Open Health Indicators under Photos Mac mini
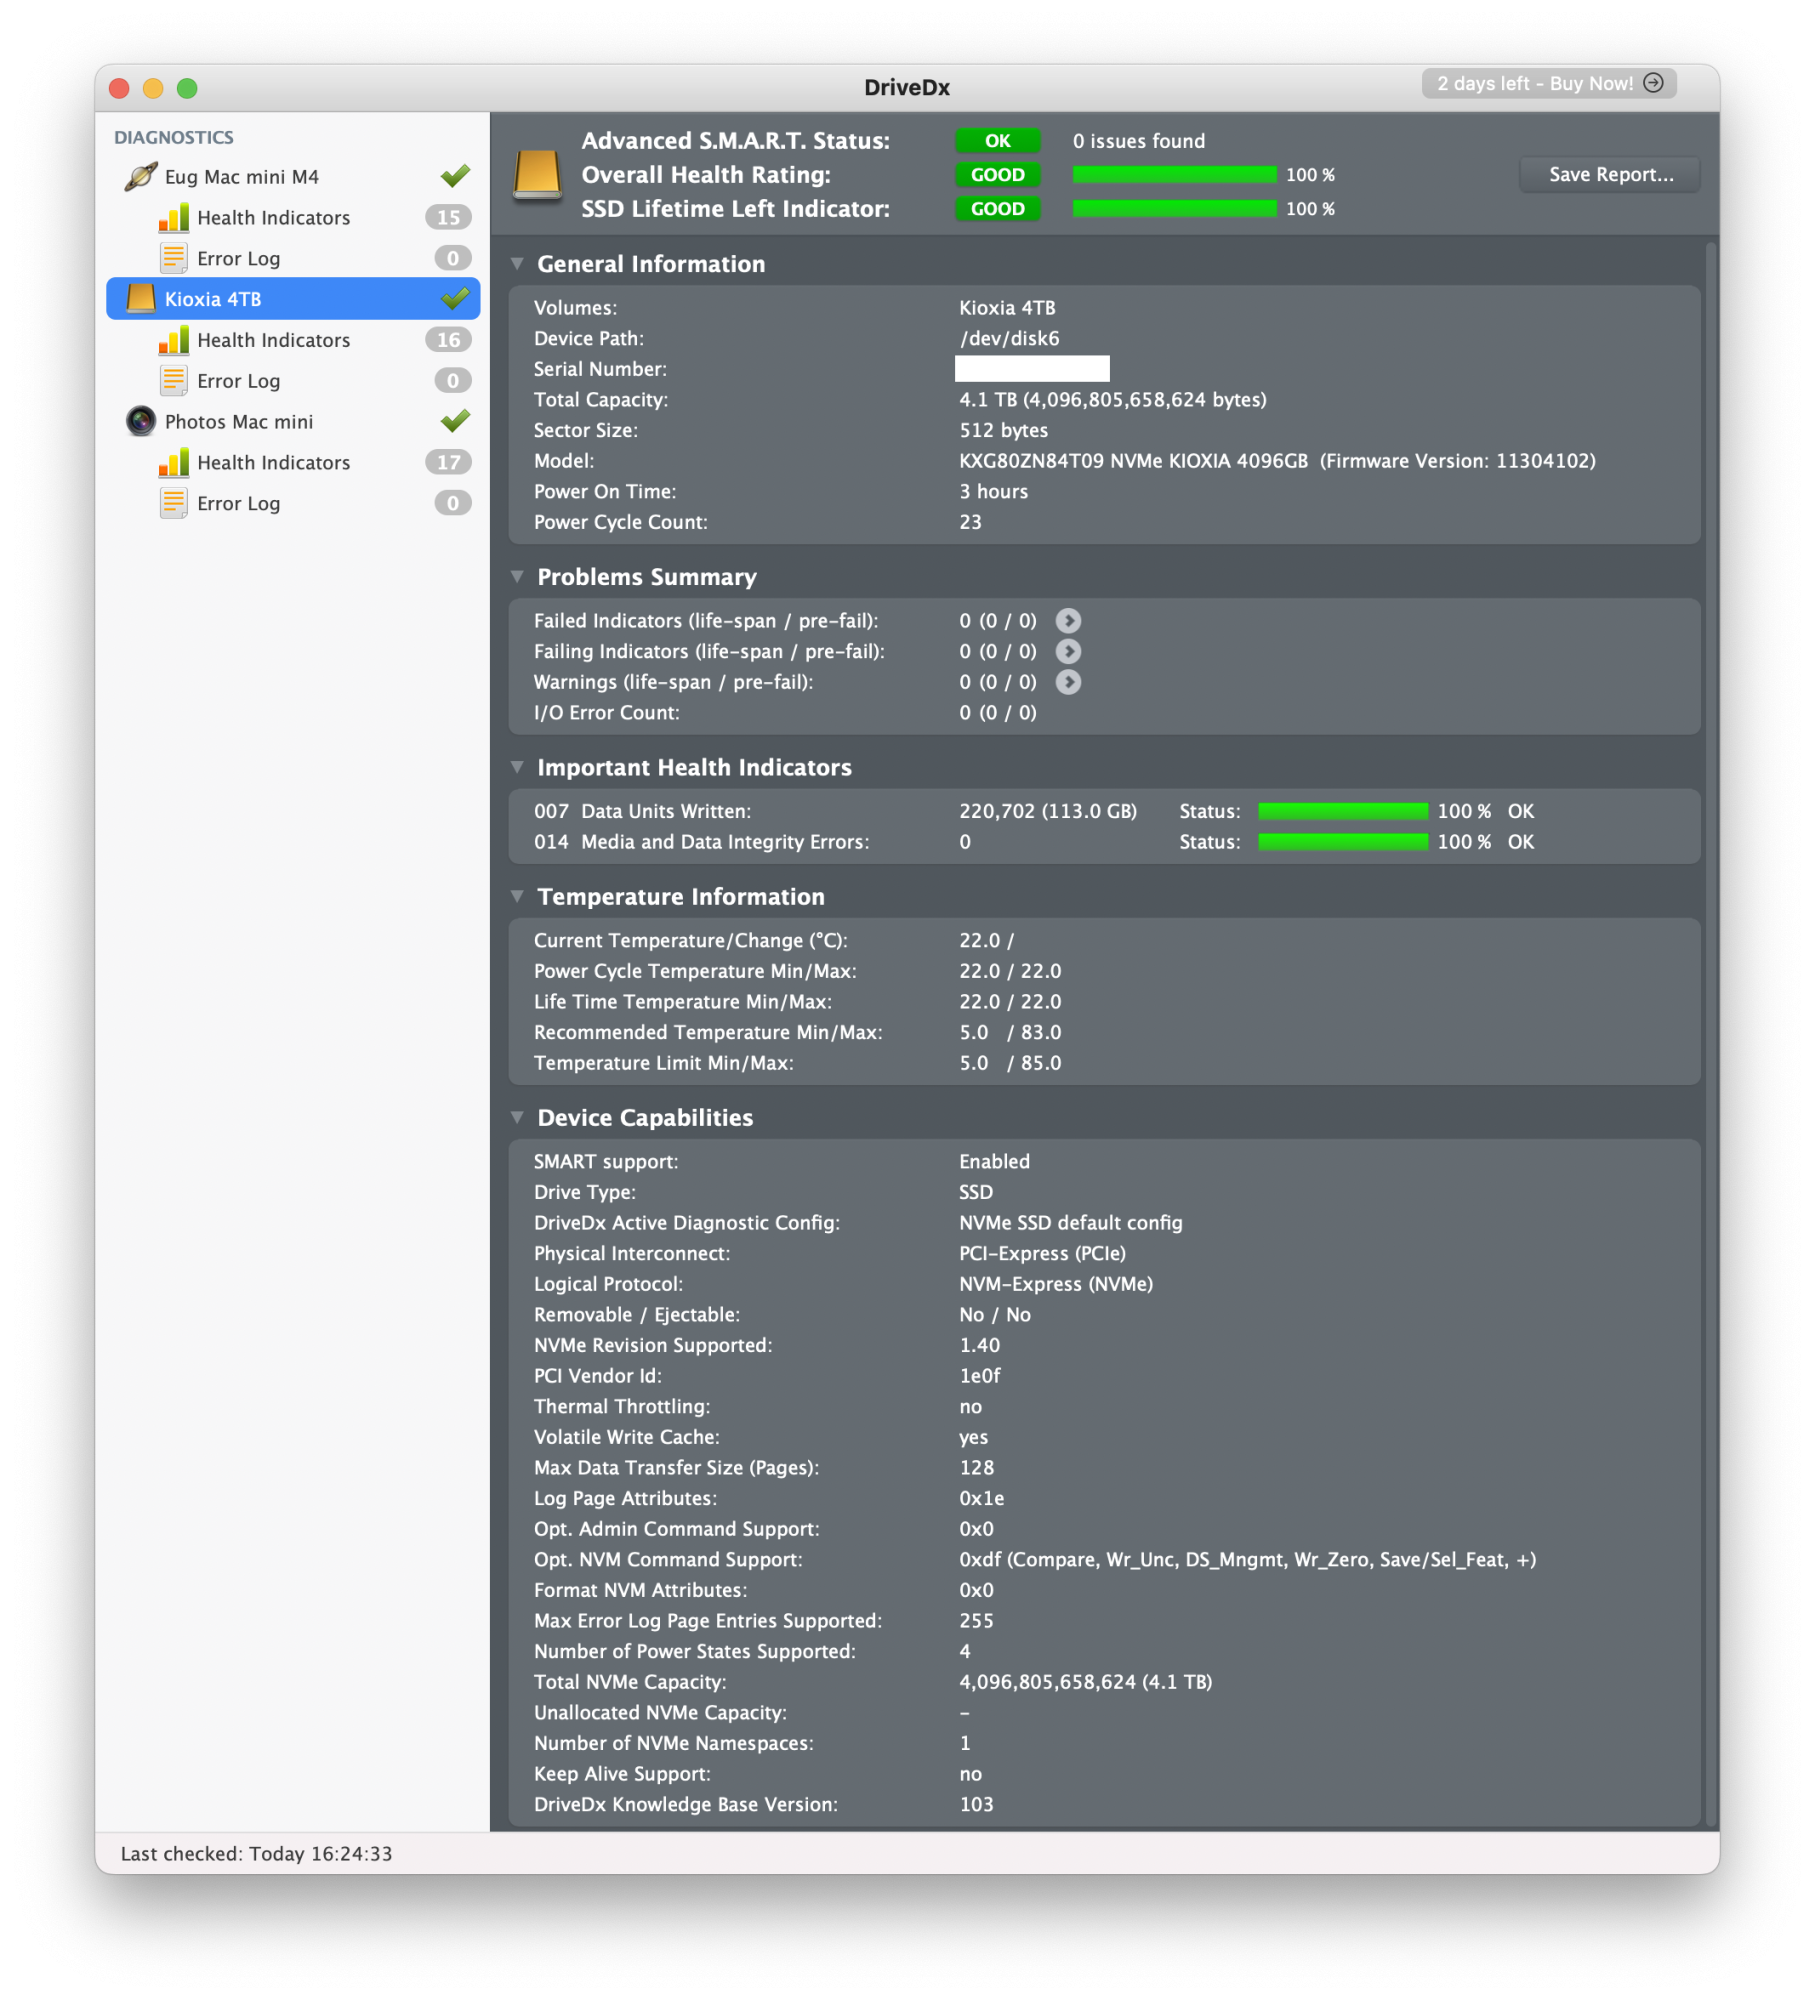Viewport: 1815px width, 2000px height. 273,462
